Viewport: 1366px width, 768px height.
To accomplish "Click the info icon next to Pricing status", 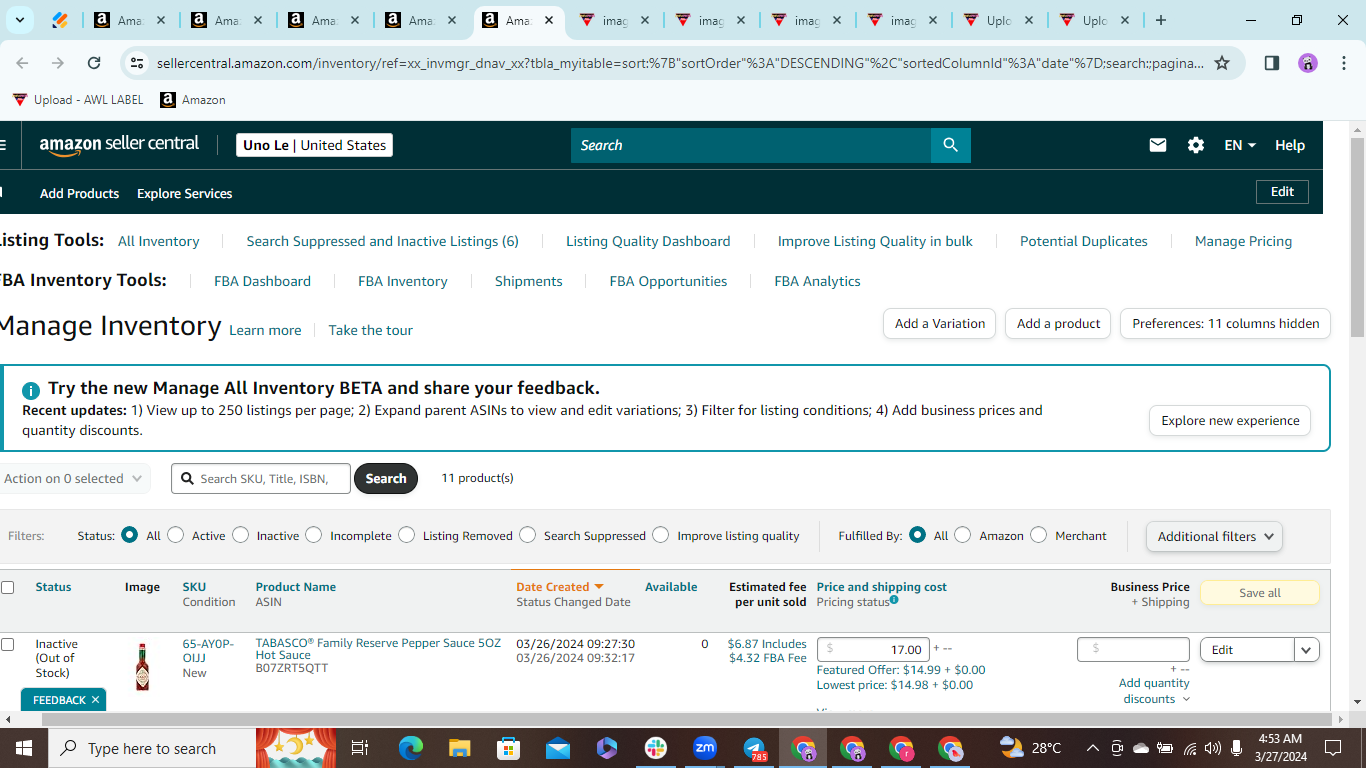I will click(x=894, y=600).
